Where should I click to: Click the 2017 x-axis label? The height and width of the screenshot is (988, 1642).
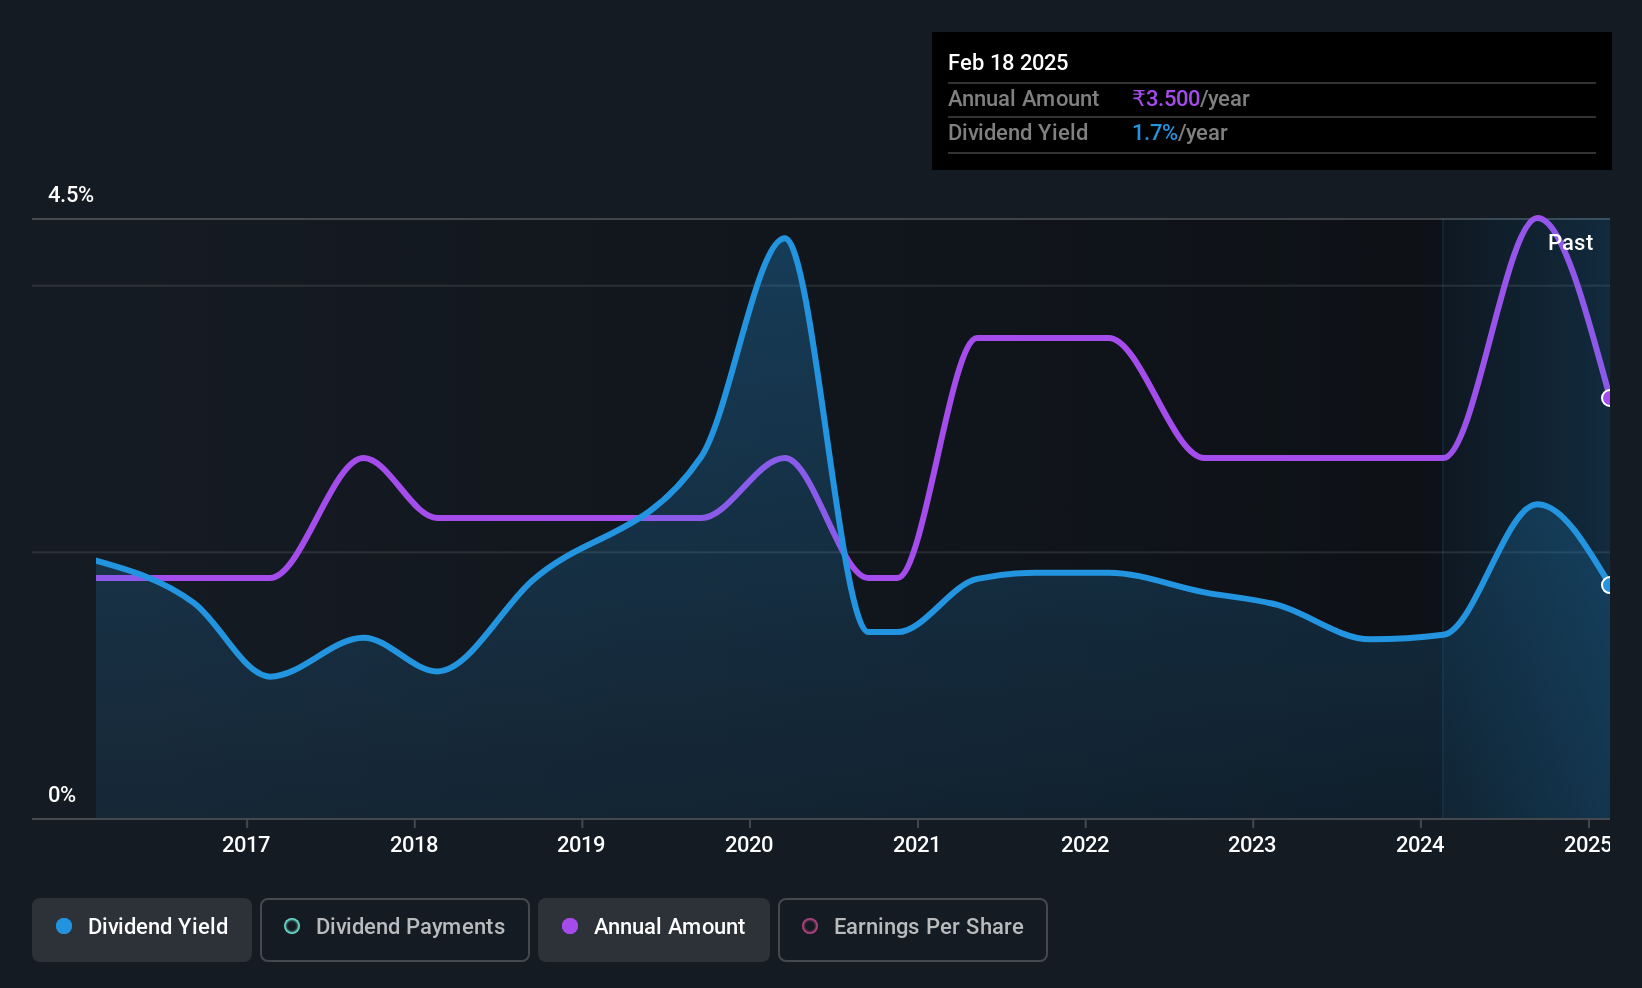coord(246,845)
